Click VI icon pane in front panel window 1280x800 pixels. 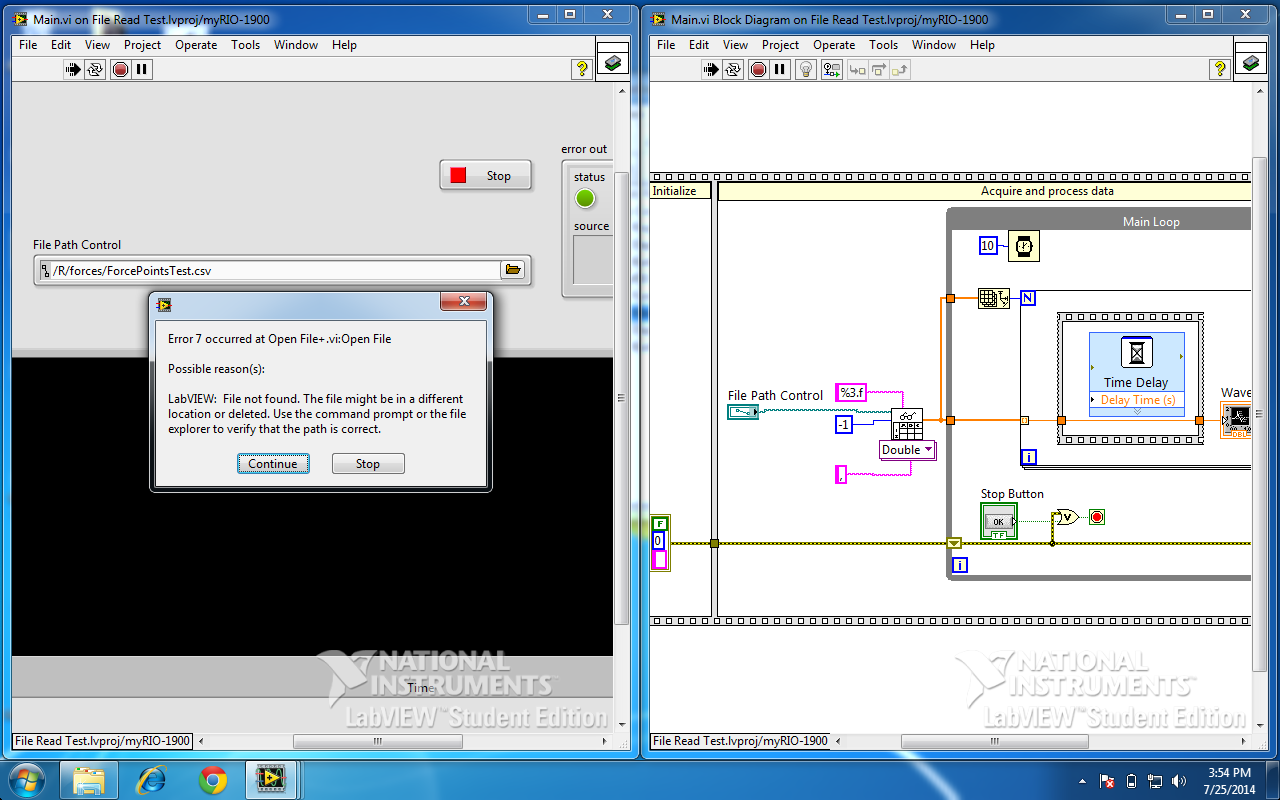click(x=612, y=61)
